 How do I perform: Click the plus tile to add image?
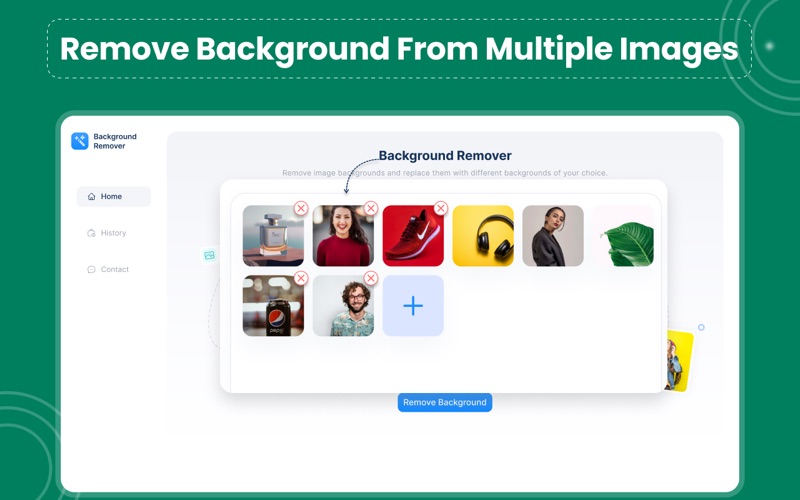(x=413, y=306)
